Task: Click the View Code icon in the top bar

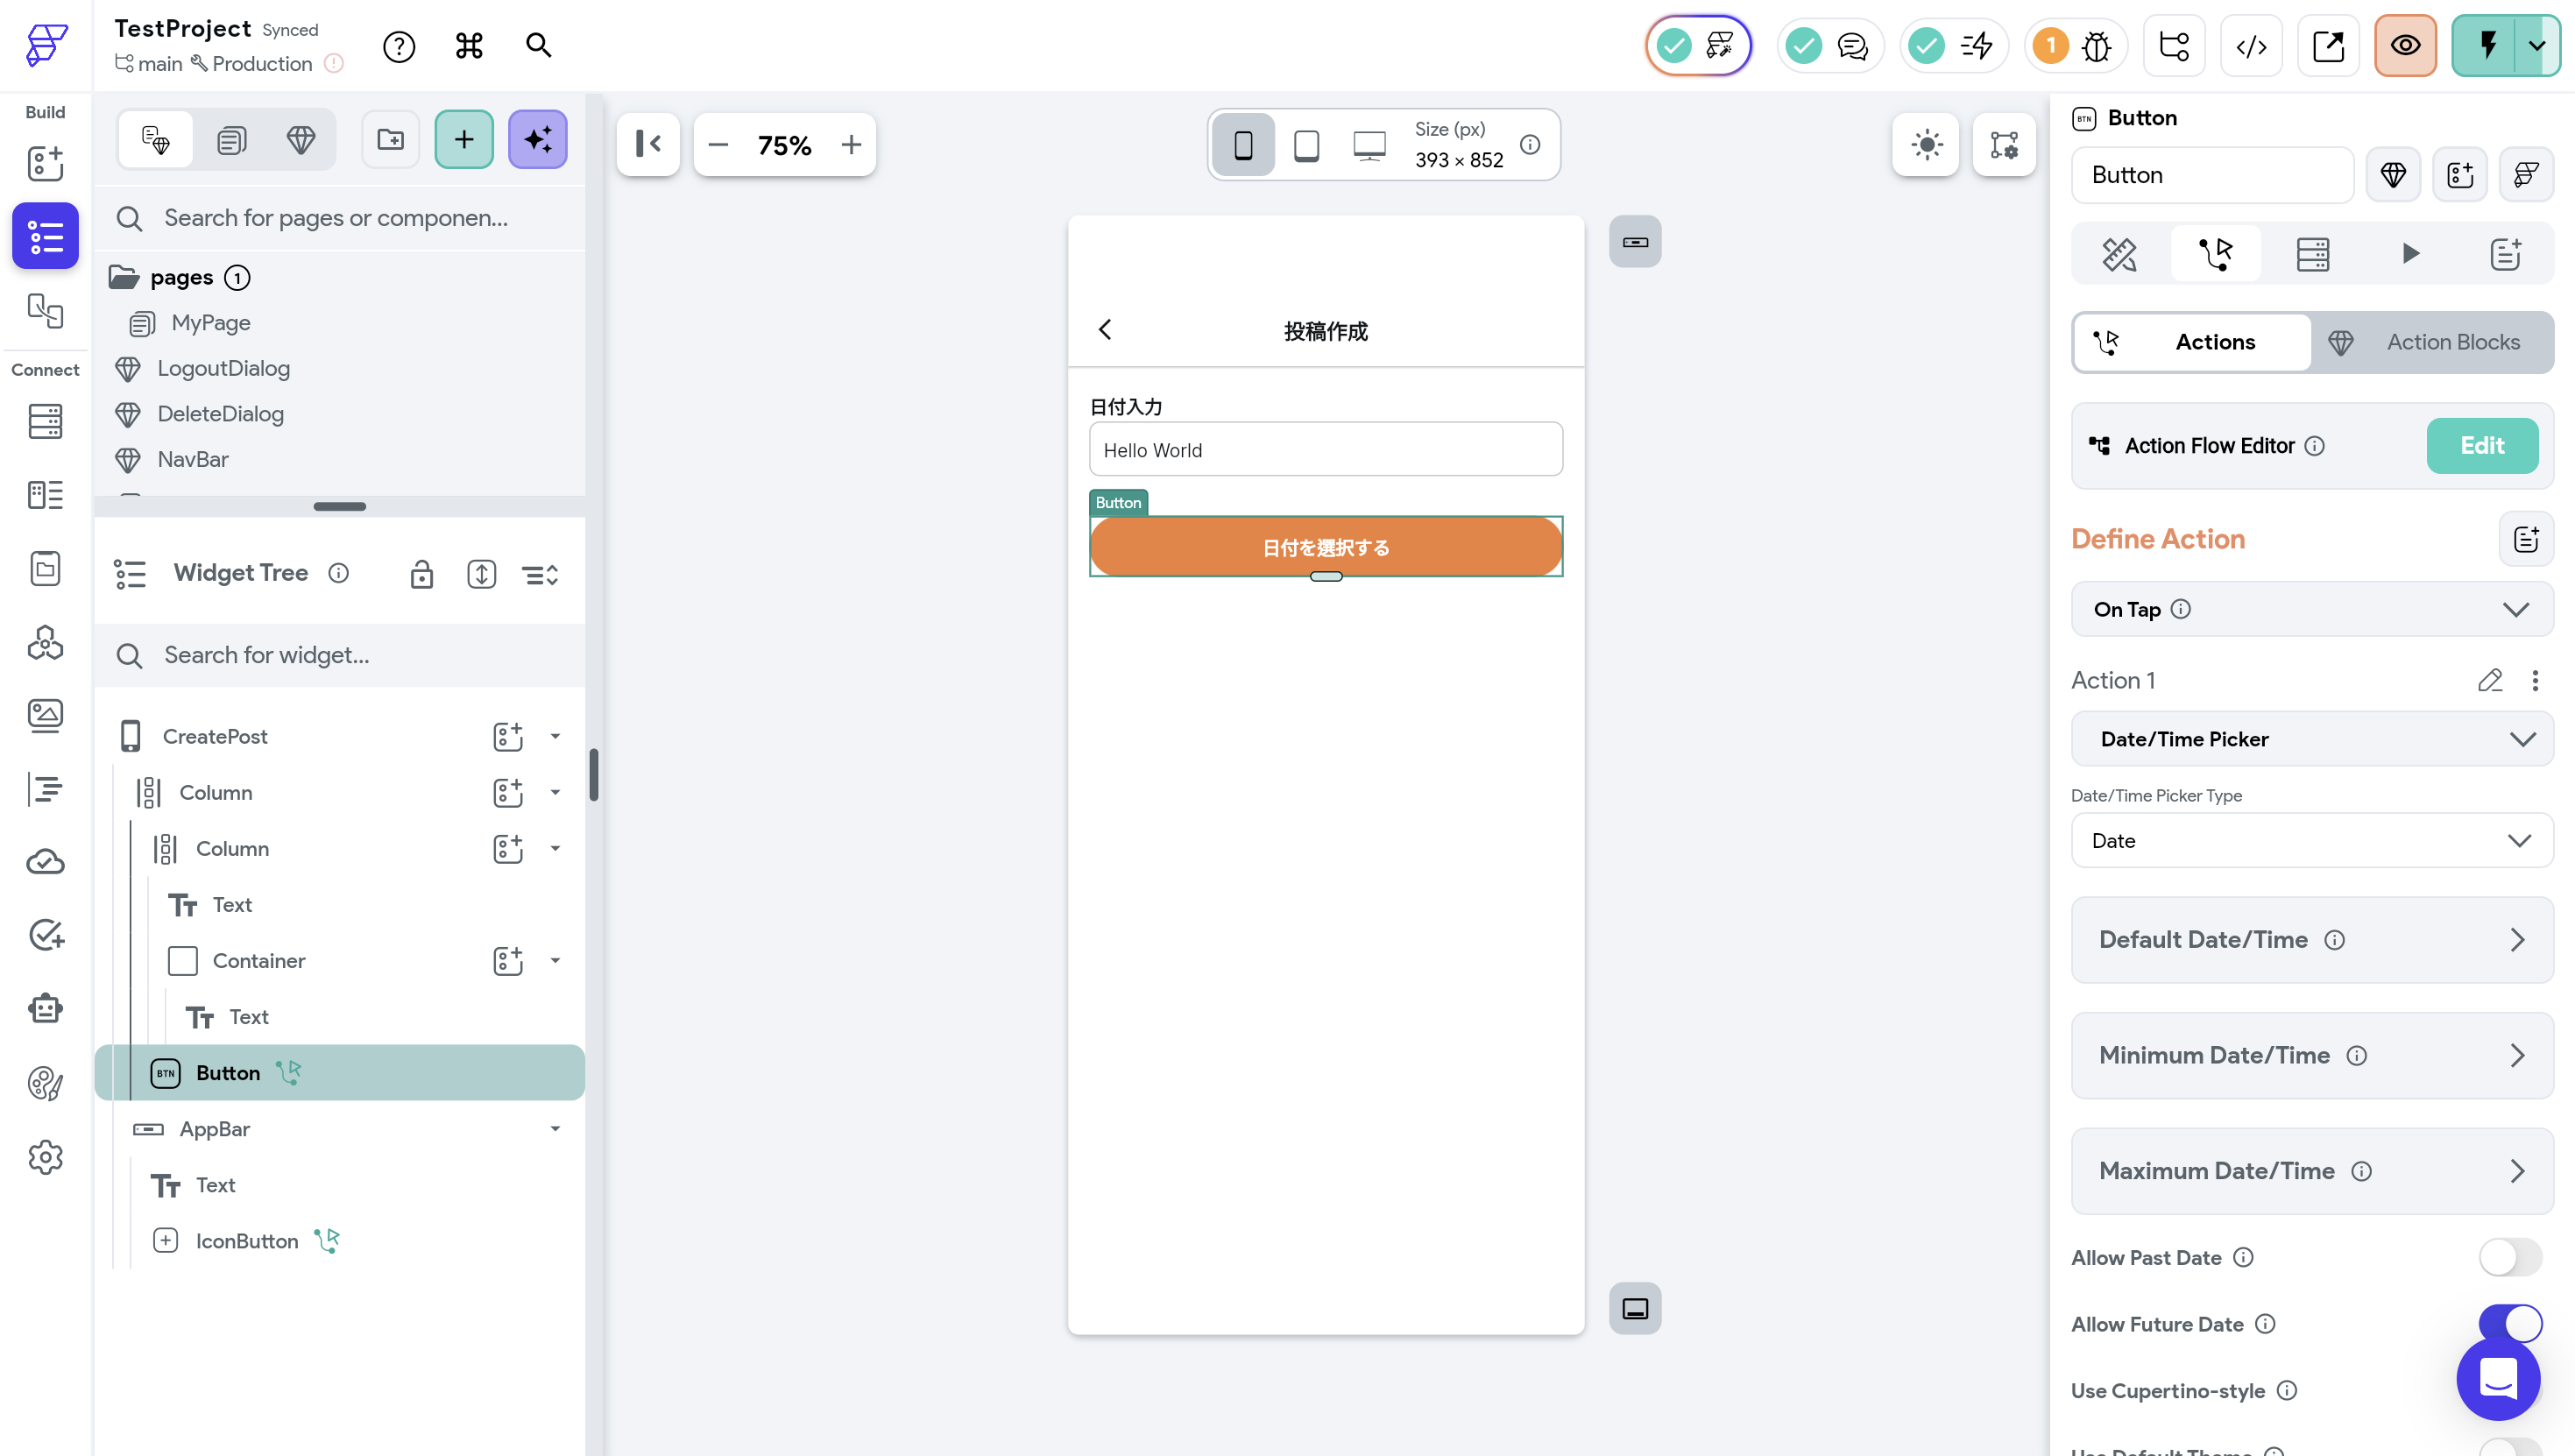Action: coord(2251,46)
